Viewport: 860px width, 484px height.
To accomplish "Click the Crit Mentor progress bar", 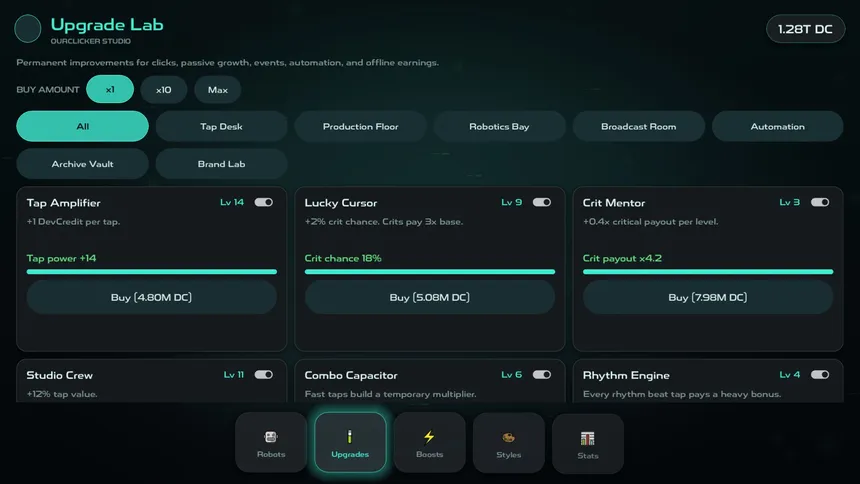I will coord(708,272).
